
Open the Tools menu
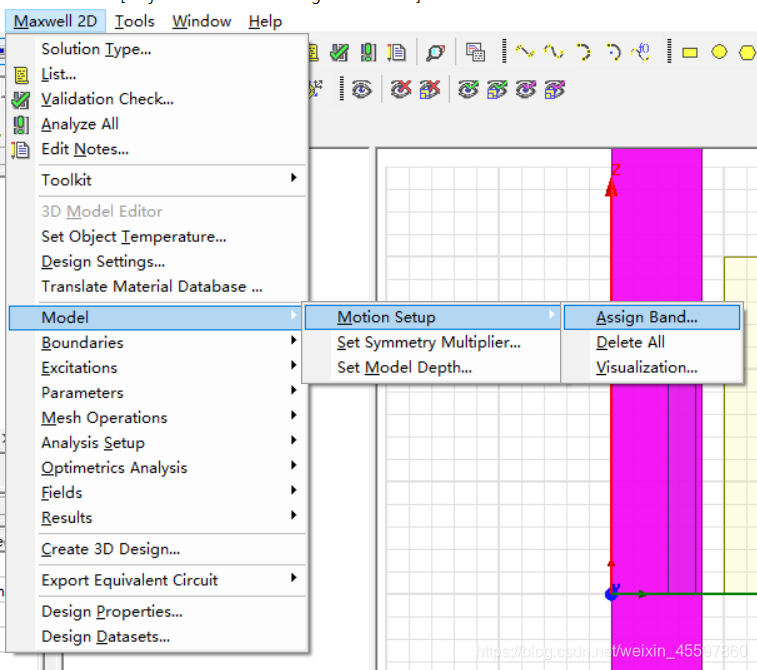click(134, 21)
